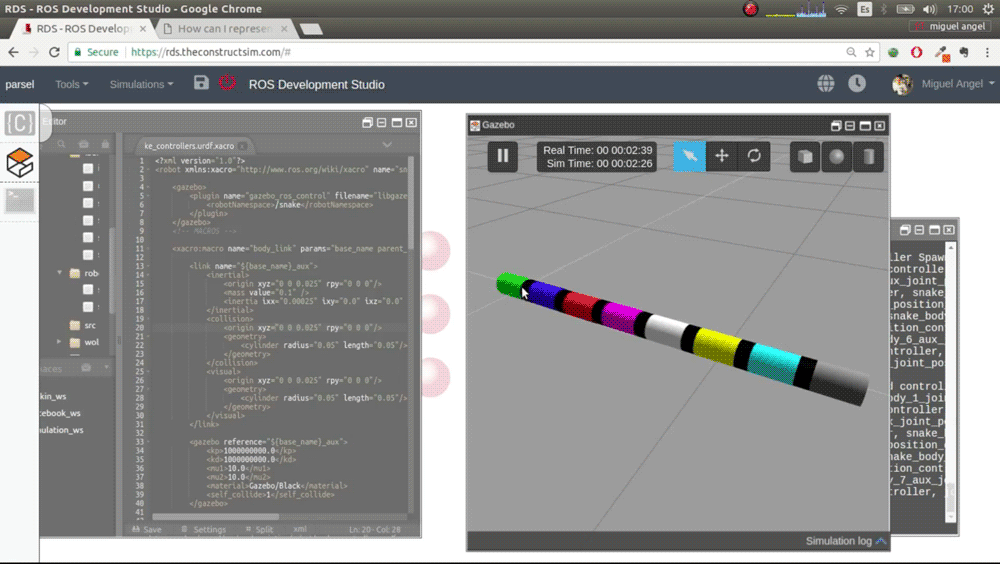The width and height of the screenshot is (1000, 564).
Task: Click the save floppy disk icon in navbar
Action: pyautogui.click(x=201, y=82)
